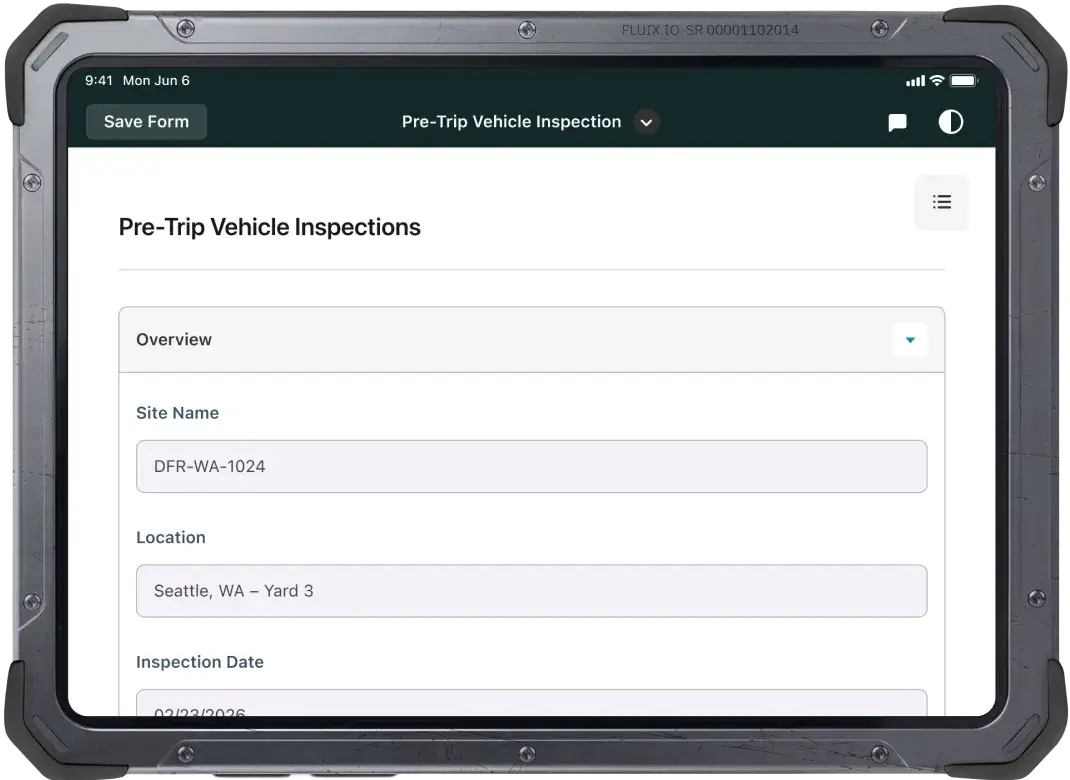This screenshot has width=1070, height=780.
Task: Toggle dark mode with the contrast icon
Action: 950,121
